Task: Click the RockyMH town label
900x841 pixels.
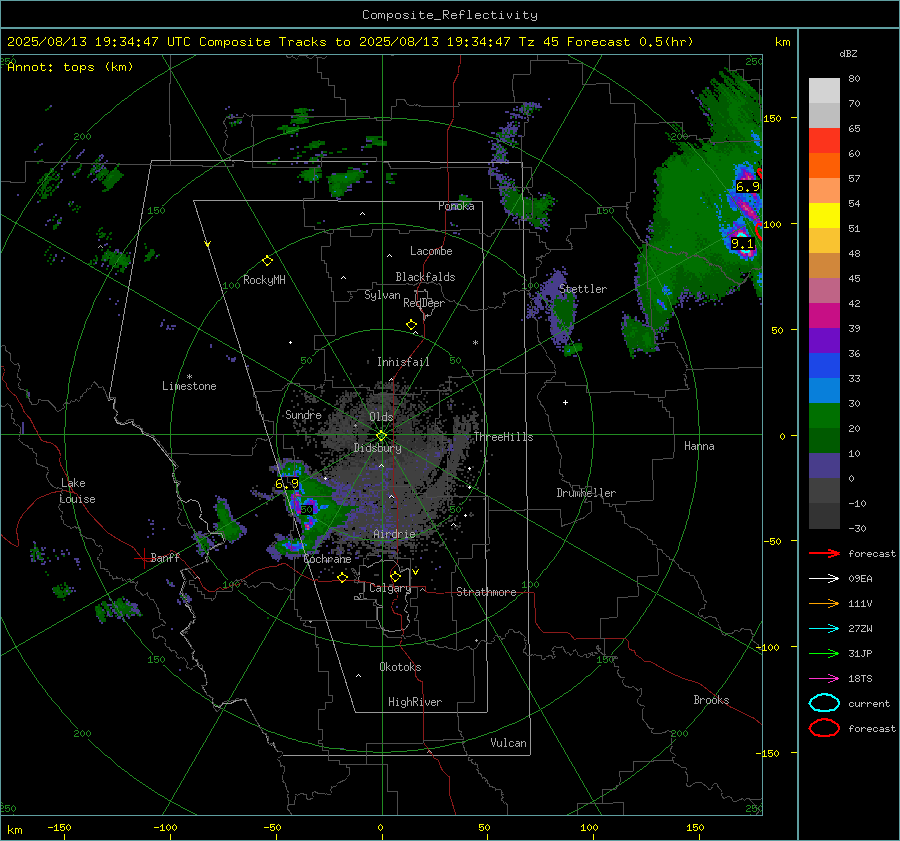Action: (x=264, y=280)
